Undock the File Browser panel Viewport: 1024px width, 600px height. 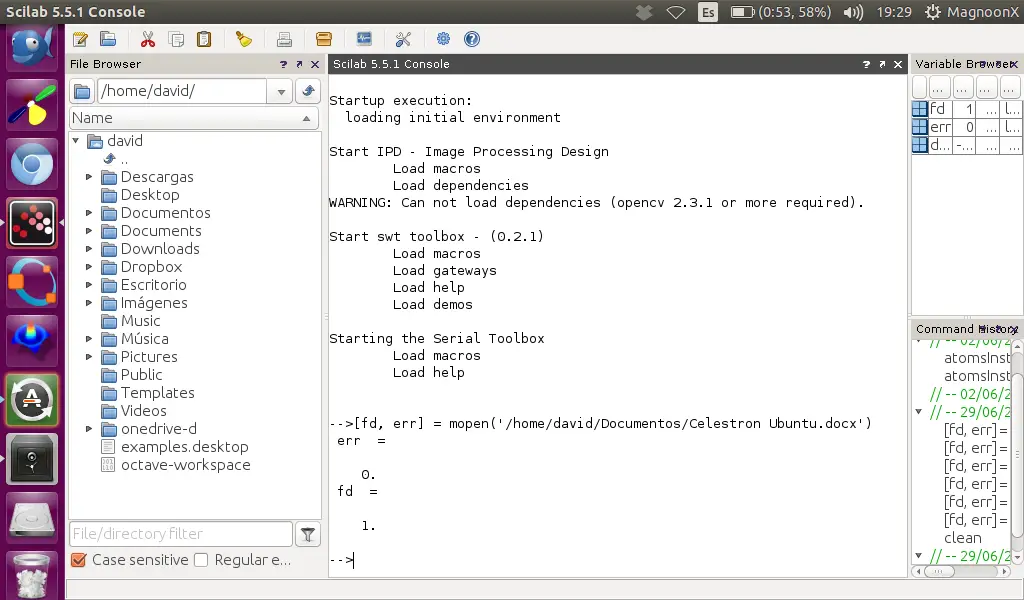click(299, 64)
